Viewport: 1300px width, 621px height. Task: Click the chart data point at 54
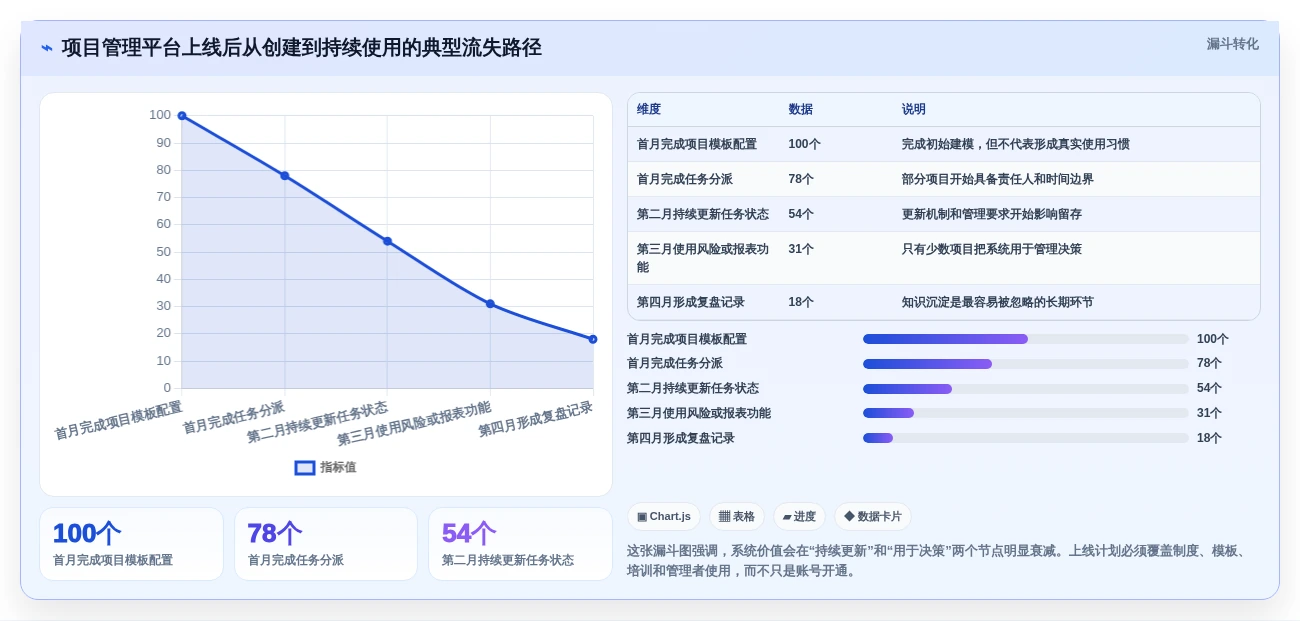point(388,241)
